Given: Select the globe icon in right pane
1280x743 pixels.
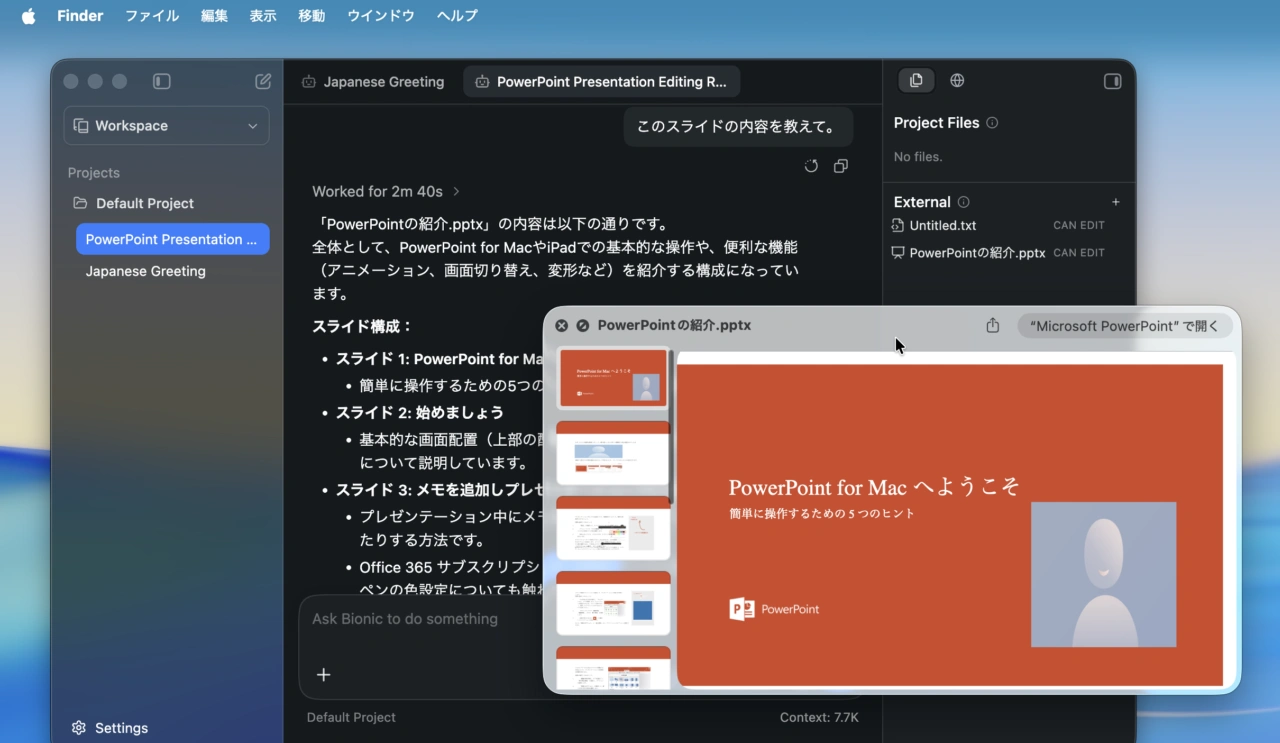Looking at the screenshot, I should tap(957, 81).
